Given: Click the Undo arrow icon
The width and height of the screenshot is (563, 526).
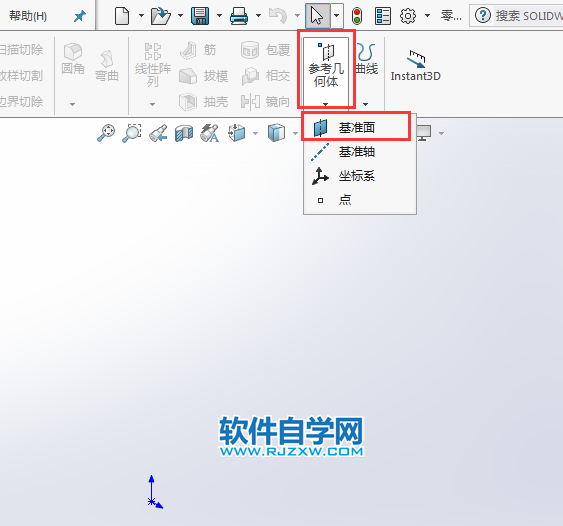Looking at the screenshot, I should coord(278,16).
